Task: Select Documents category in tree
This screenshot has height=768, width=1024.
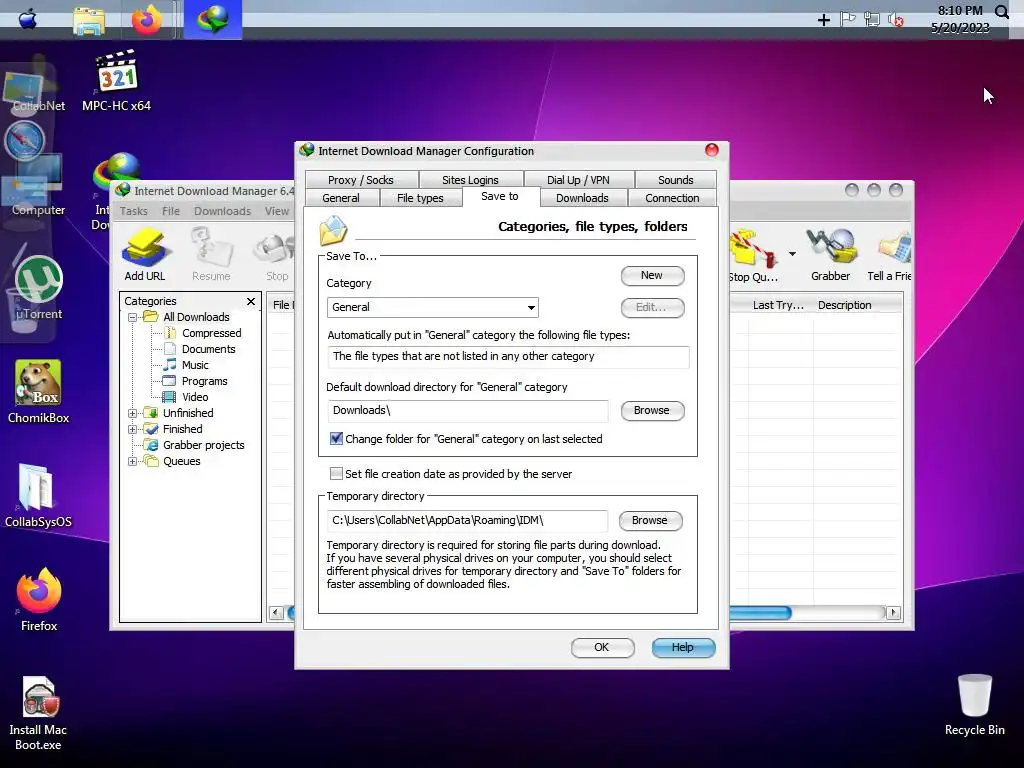Action: pyautogui.click(x=200, y=349)
